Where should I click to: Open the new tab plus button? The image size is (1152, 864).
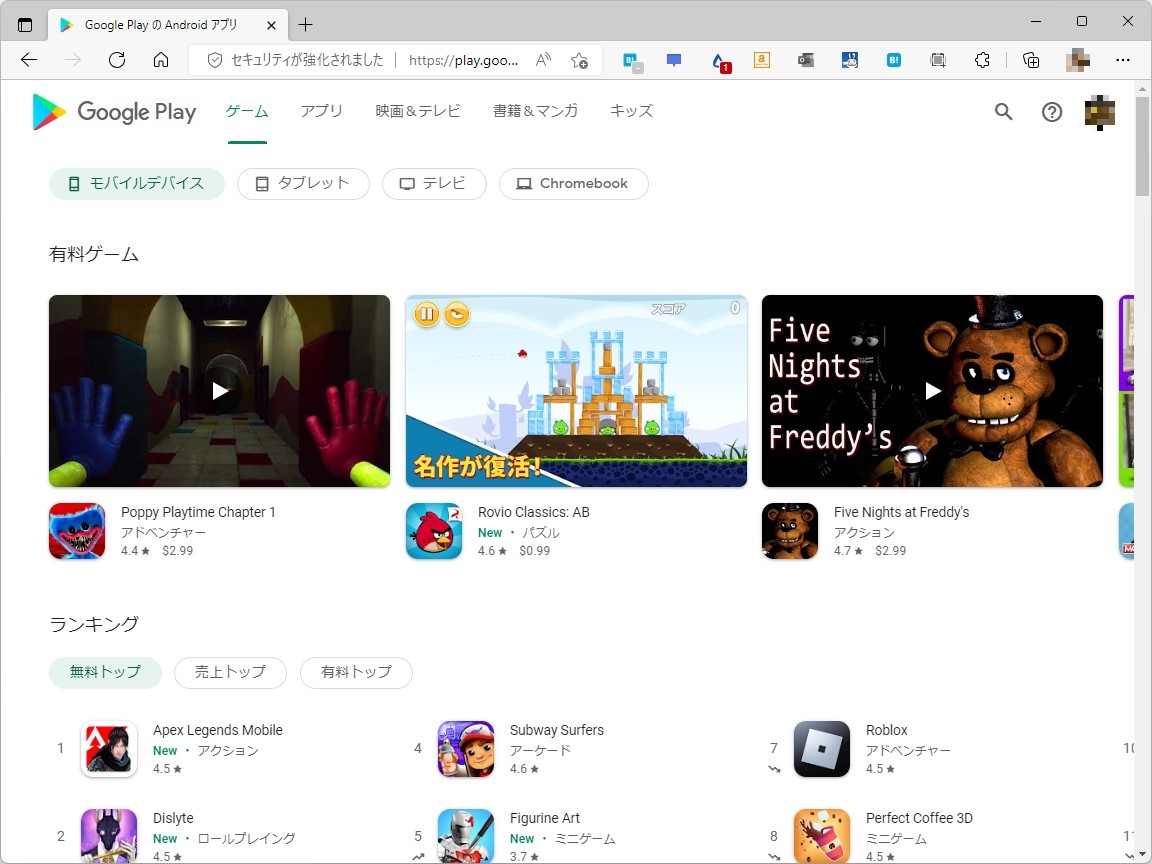click(x=306, y=25)
